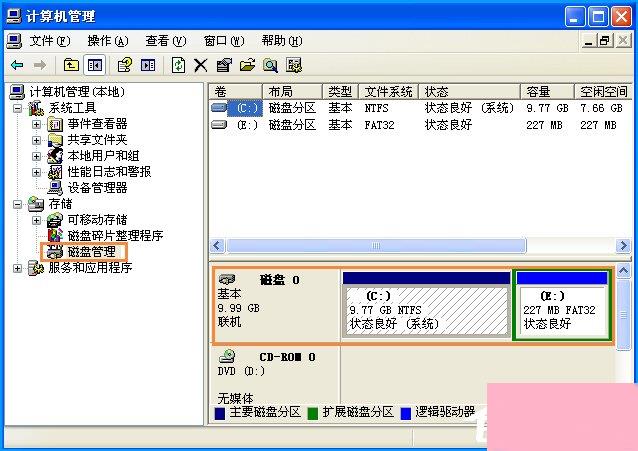Open 事件查看器 tree item
638x451 pixels.
(97, 124)
